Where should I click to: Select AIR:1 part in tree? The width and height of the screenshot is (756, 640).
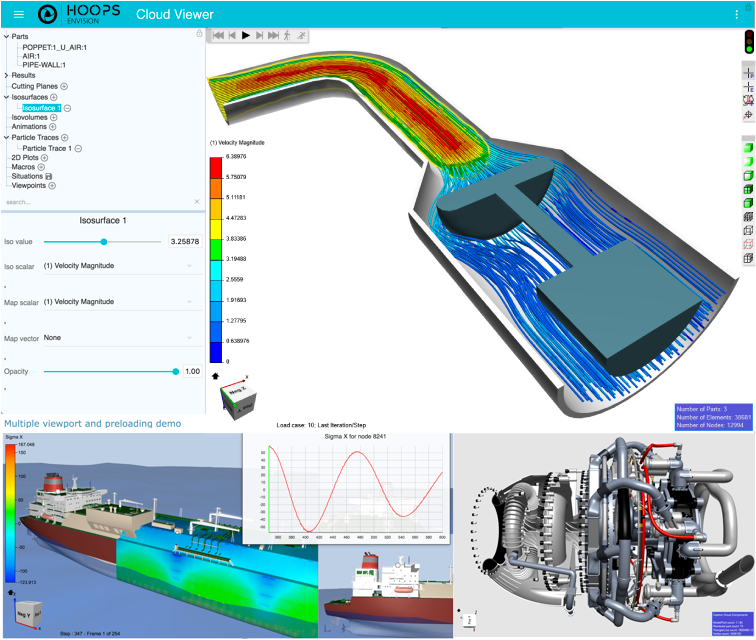click(37, 56)
